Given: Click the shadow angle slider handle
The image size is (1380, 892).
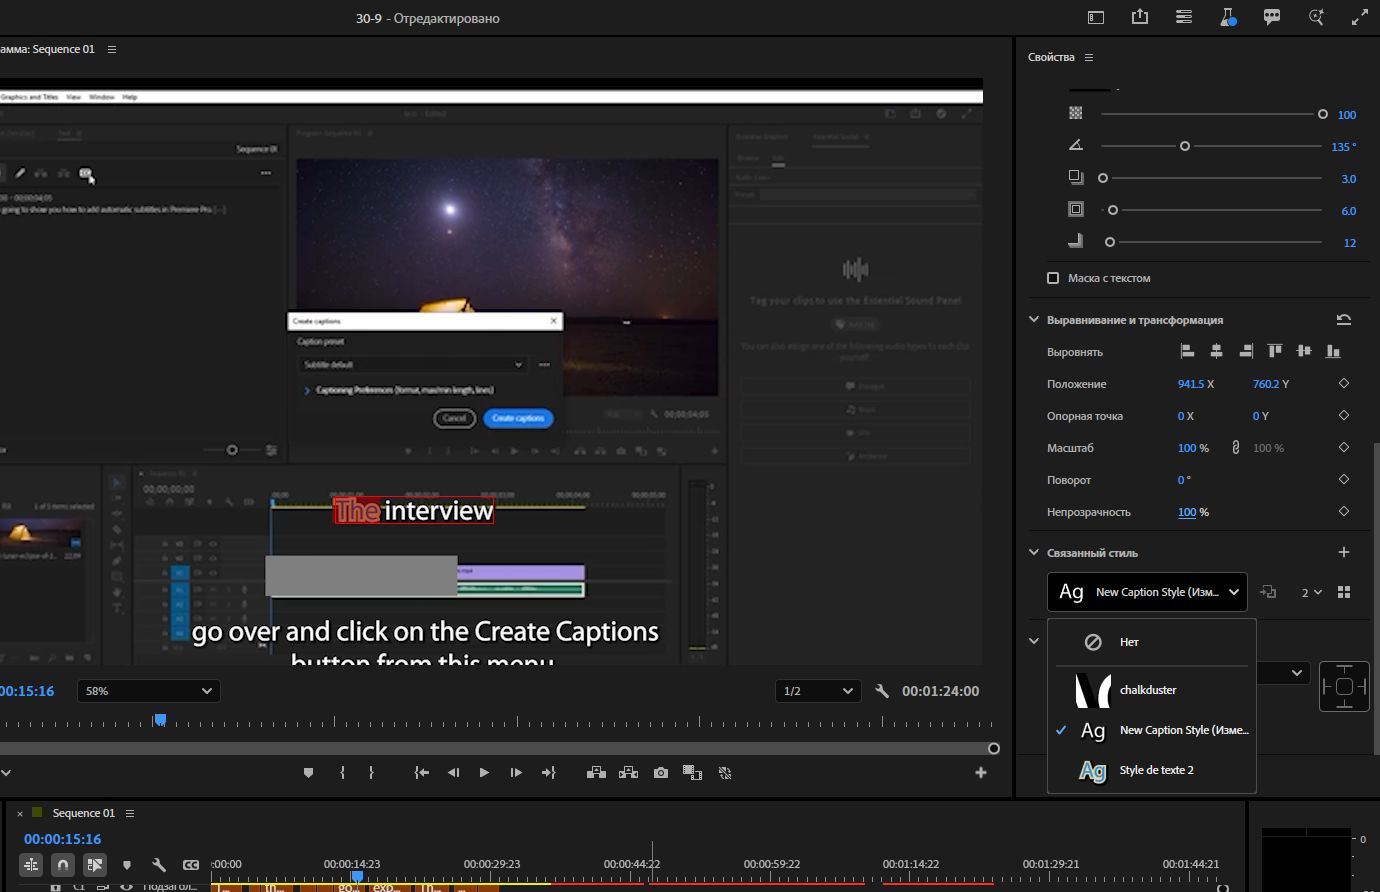Looking at the screenshot, I should tap(1185, 146).
